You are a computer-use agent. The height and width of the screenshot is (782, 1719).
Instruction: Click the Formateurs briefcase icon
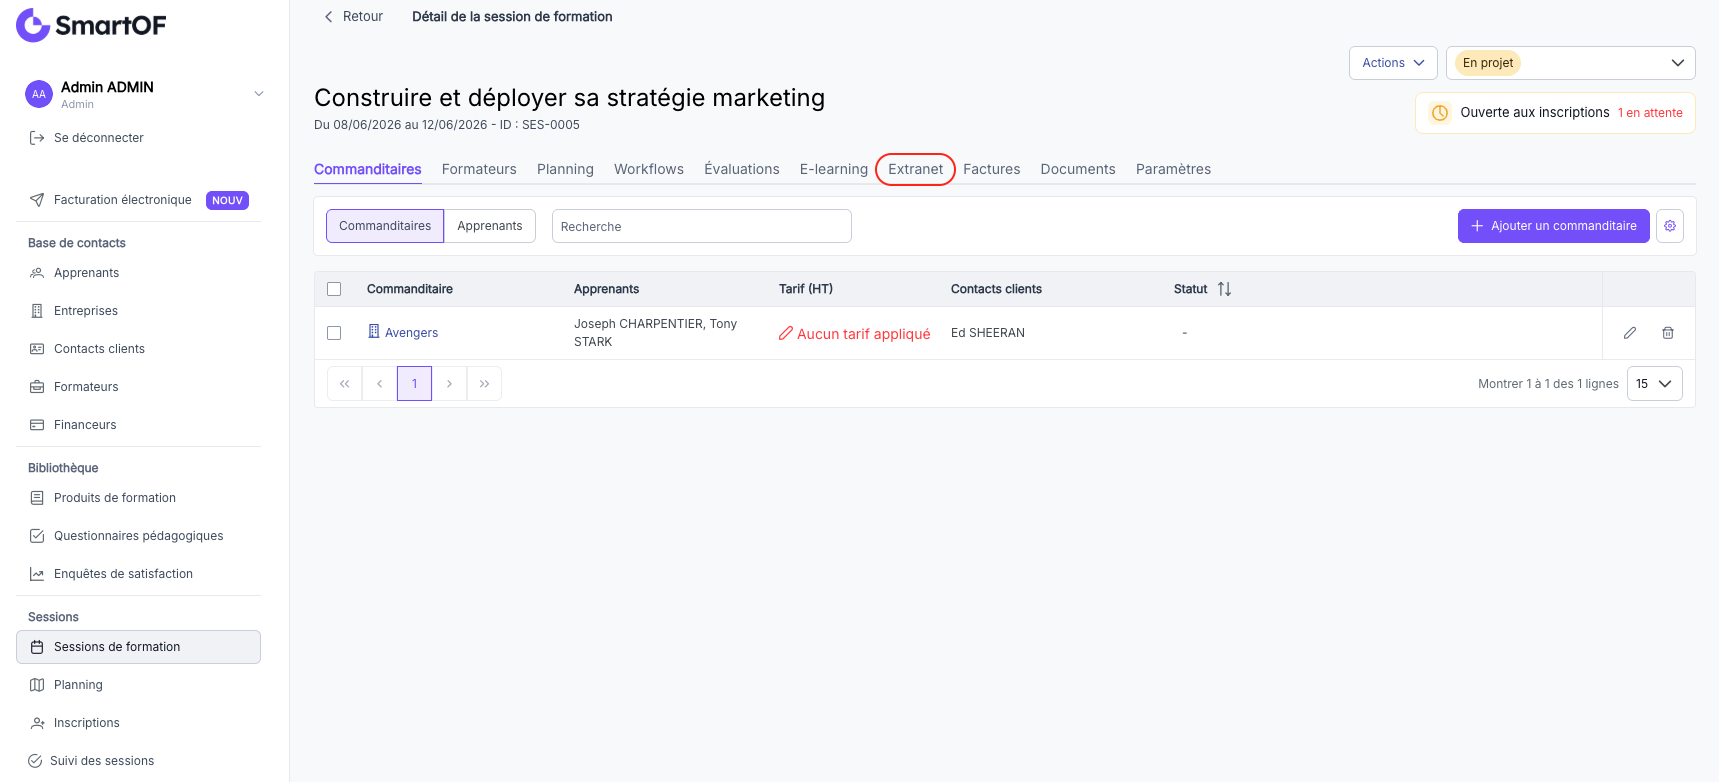[x=37, y=387]
